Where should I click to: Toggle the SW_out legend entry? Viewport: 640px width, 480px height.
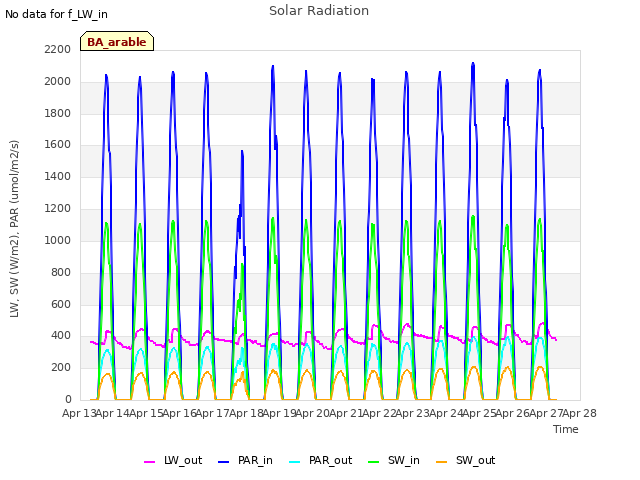click(465, 460)
